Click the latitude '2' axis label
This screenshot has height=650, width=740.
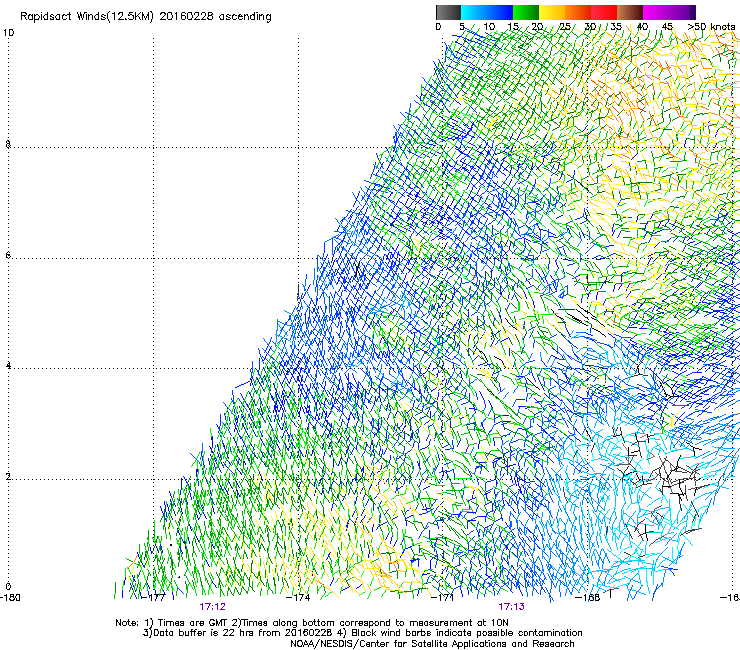8,476
